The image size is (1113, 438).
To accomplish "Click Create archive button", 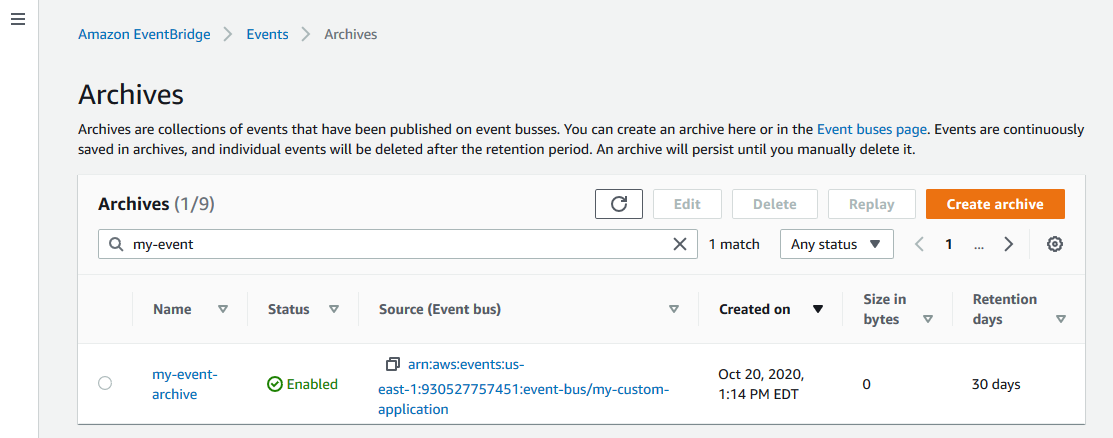I will 994,204.
